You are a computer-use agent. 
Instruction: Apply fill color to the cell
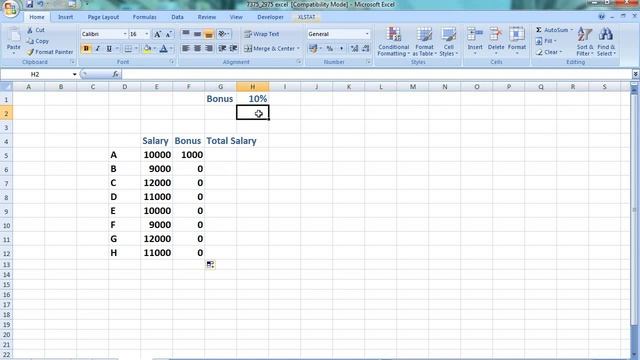click(147, 49)
